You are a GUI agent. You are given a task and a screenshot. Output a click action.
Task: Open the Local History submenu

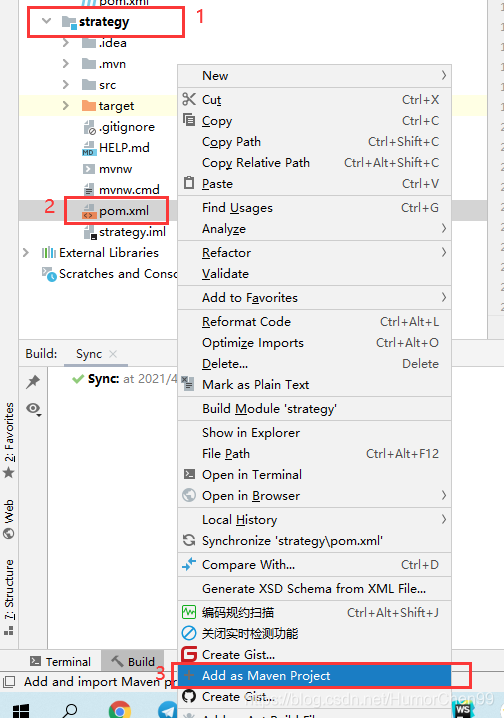(314, 519)
